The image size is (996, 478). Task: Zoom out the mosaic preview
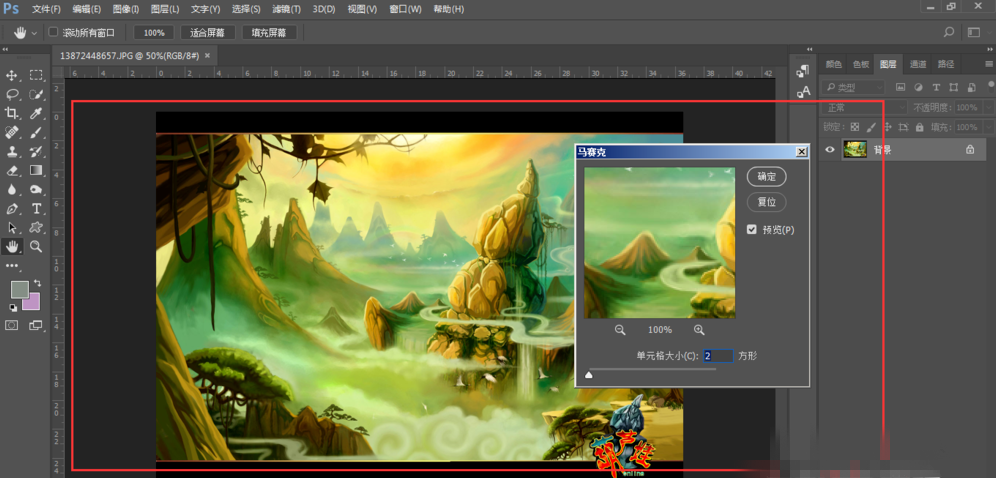coord(620,330)
